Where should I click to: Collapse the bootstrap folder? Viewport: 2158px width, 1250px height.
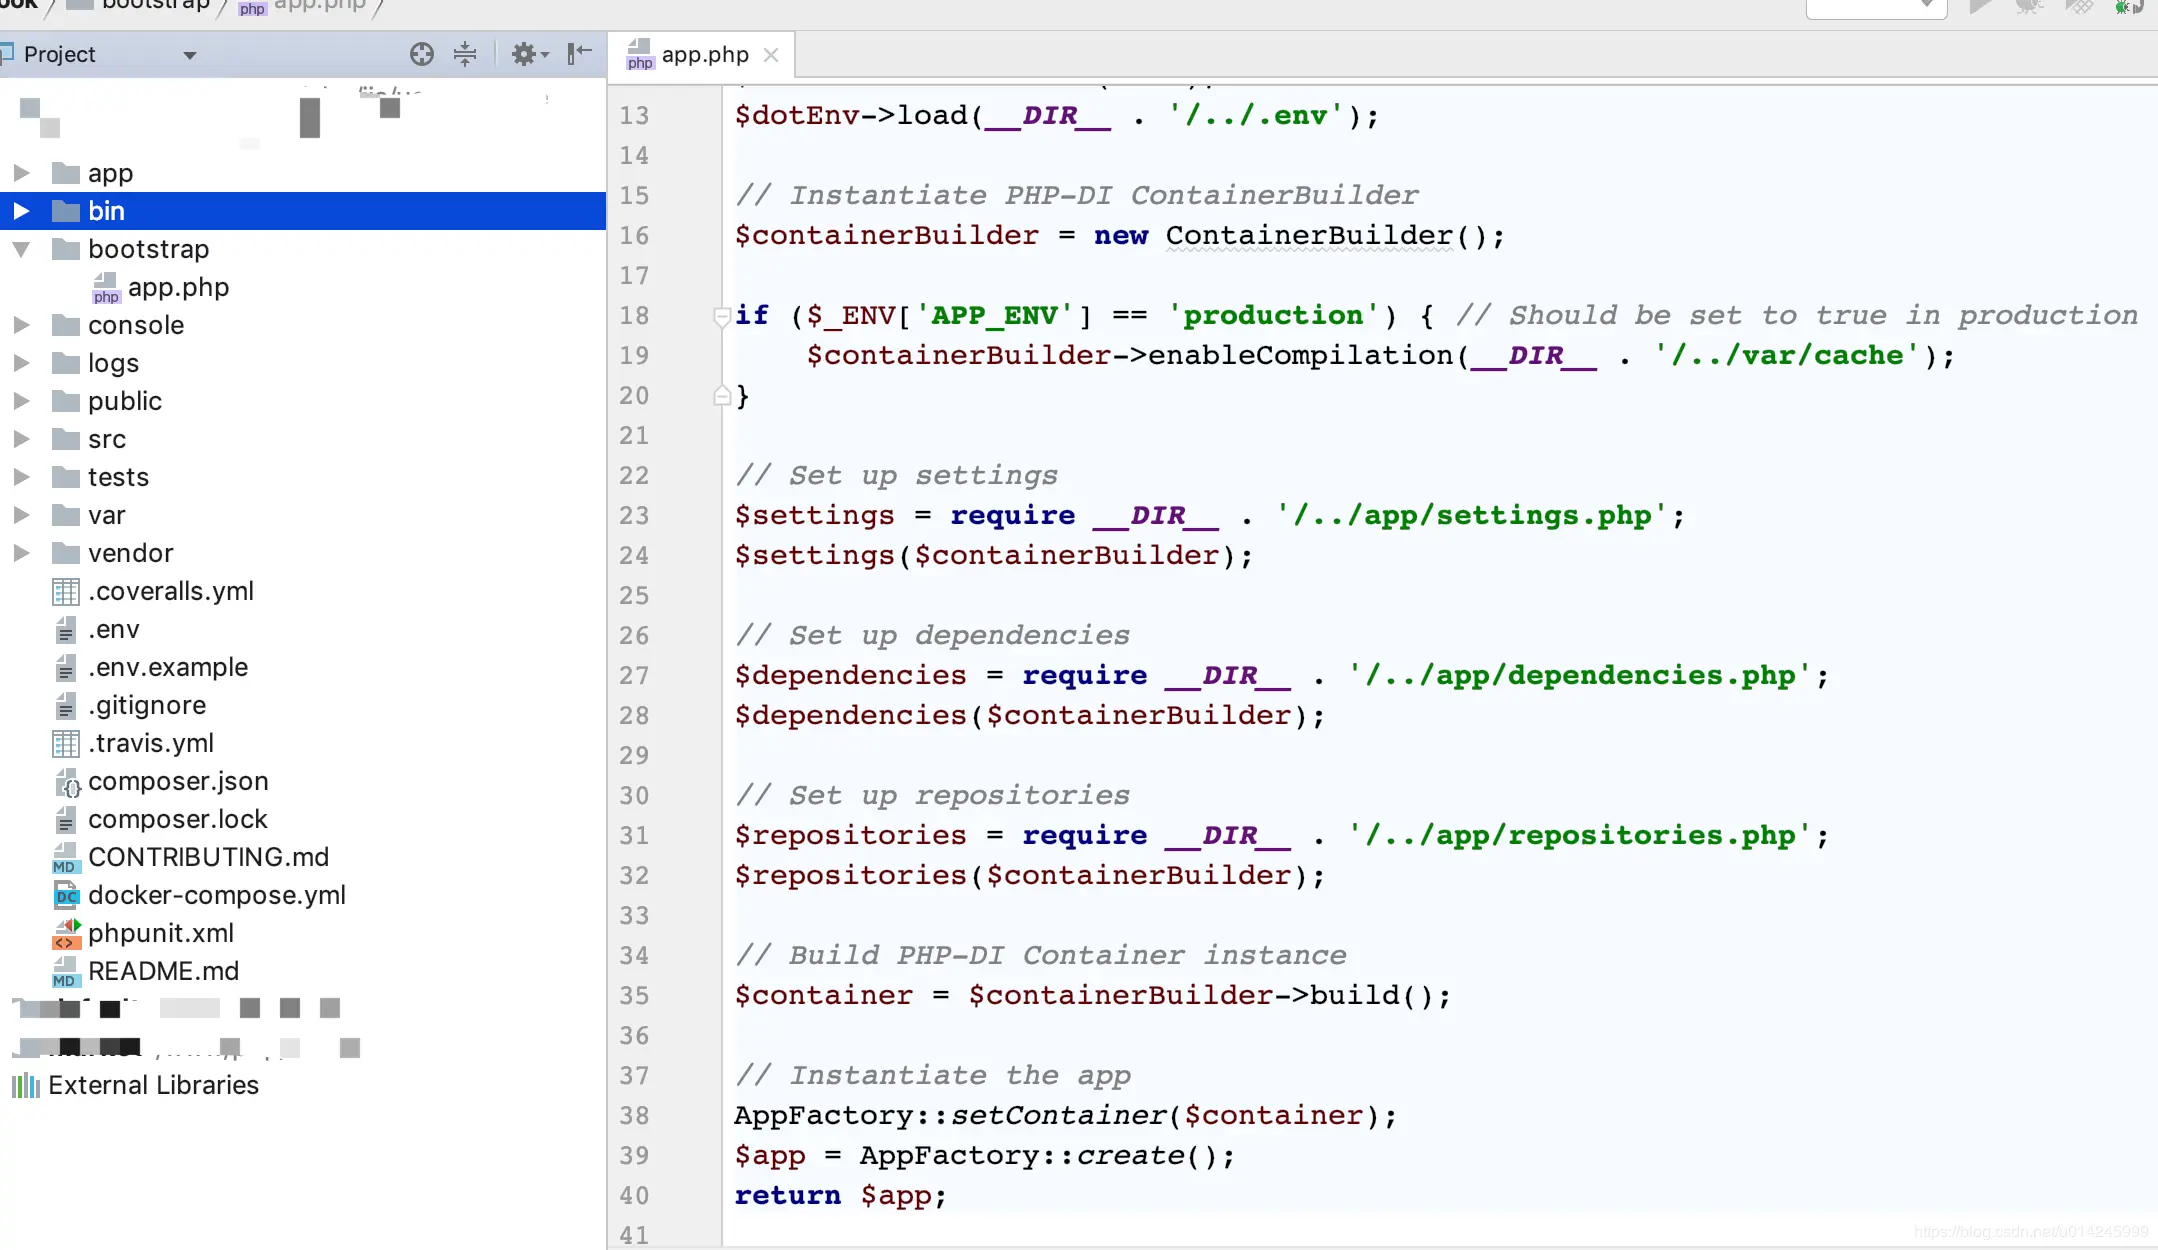21,249
